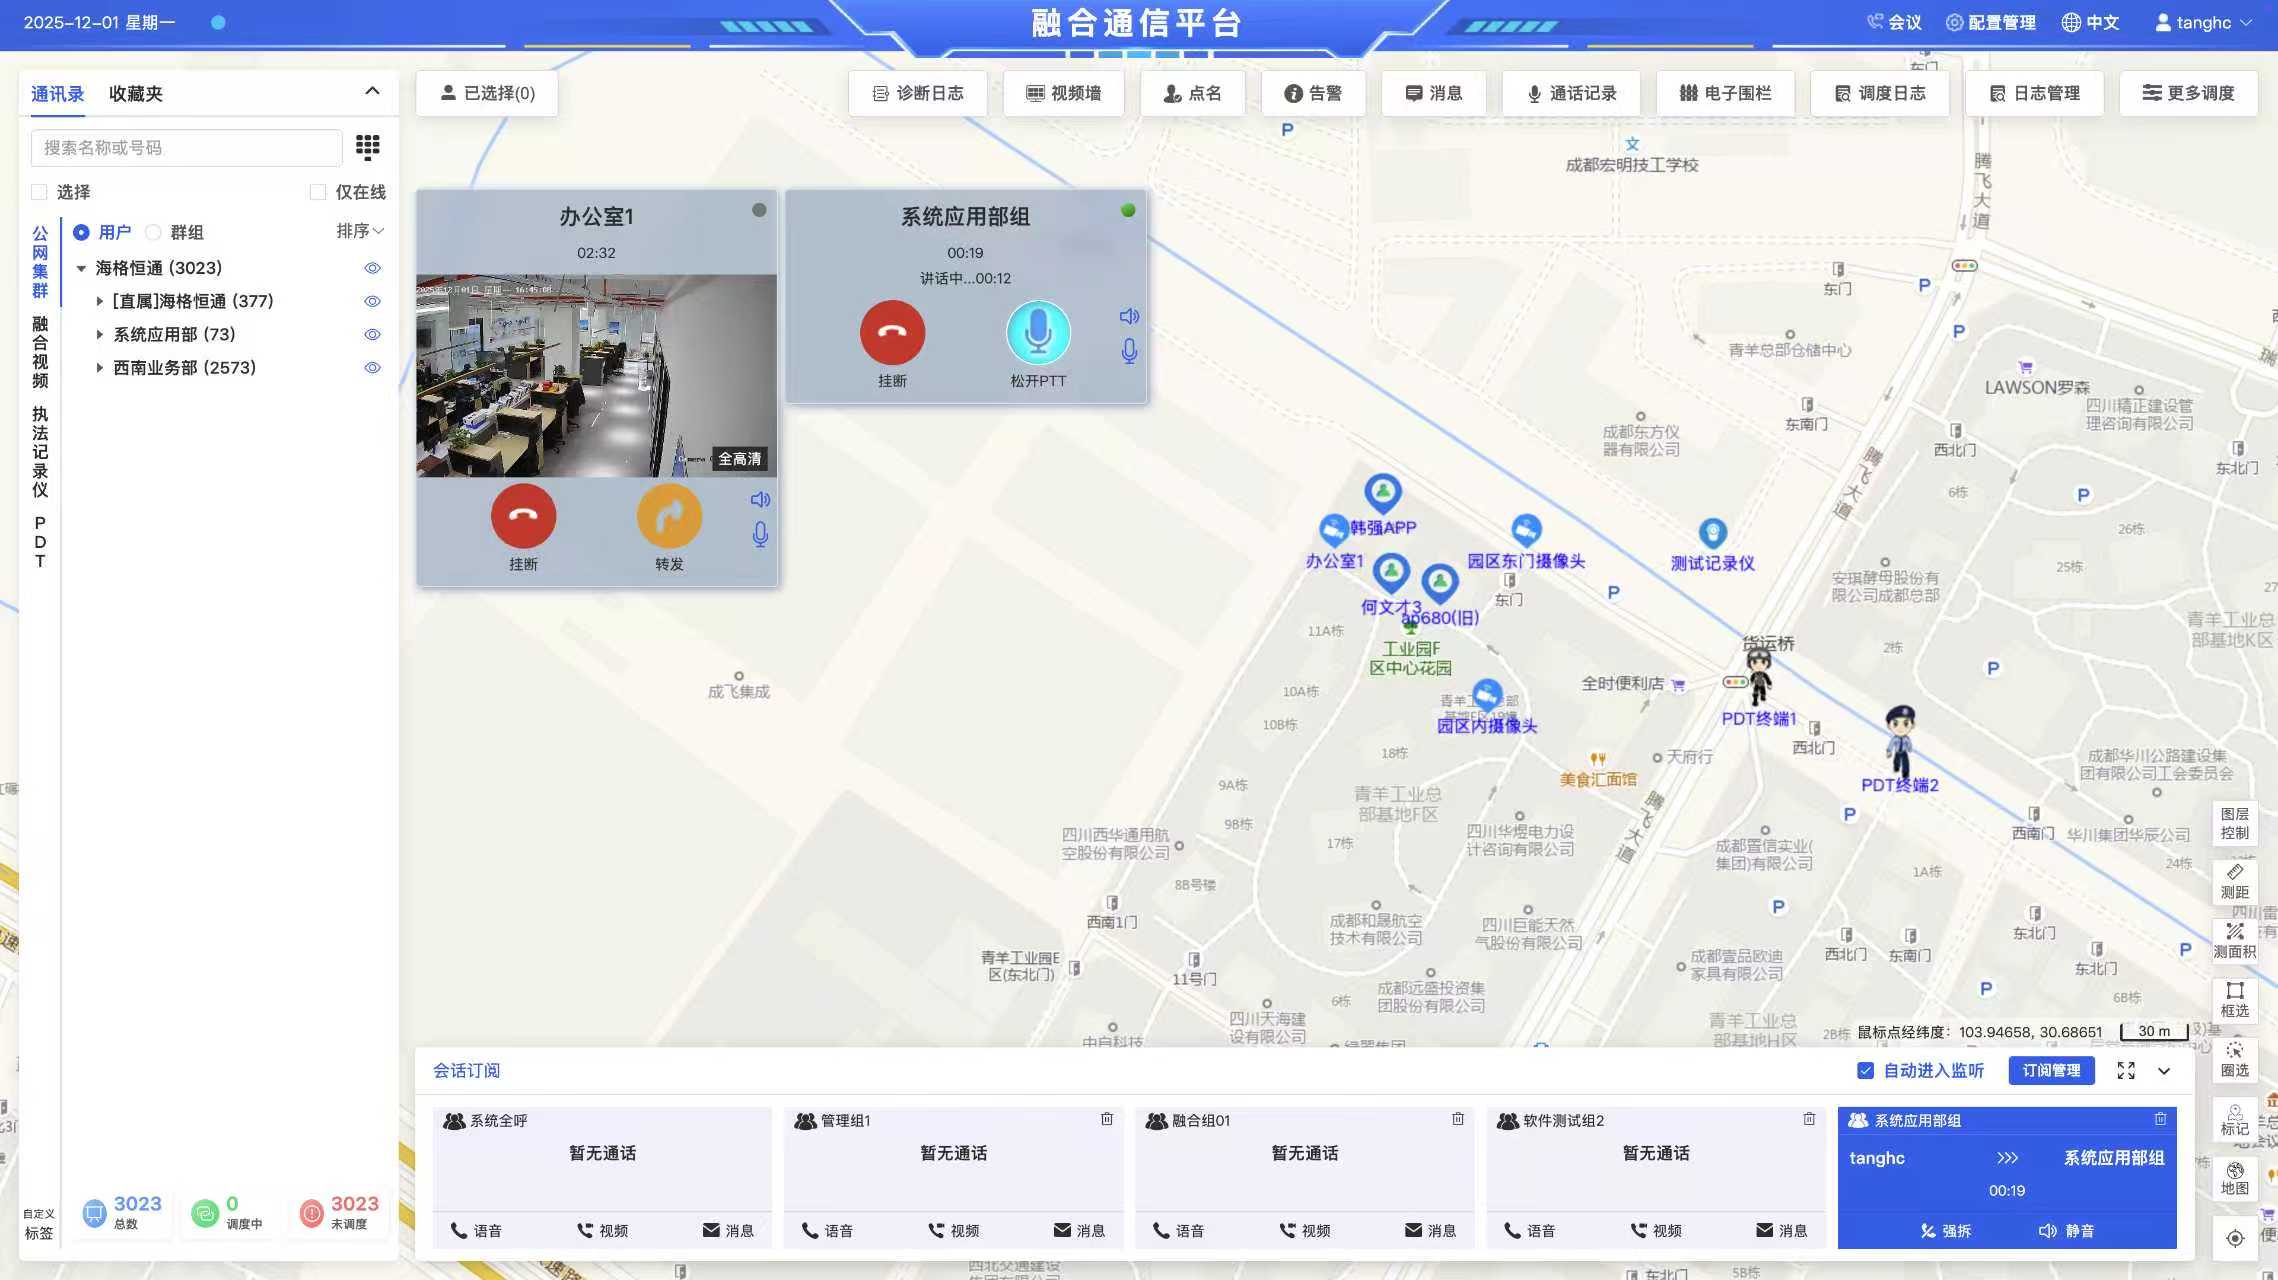The width and height of the screenshot is (2278, 1280).
Task: Toggle visibility eye for 系统应用部 (73)
Action: pos(372,335)
